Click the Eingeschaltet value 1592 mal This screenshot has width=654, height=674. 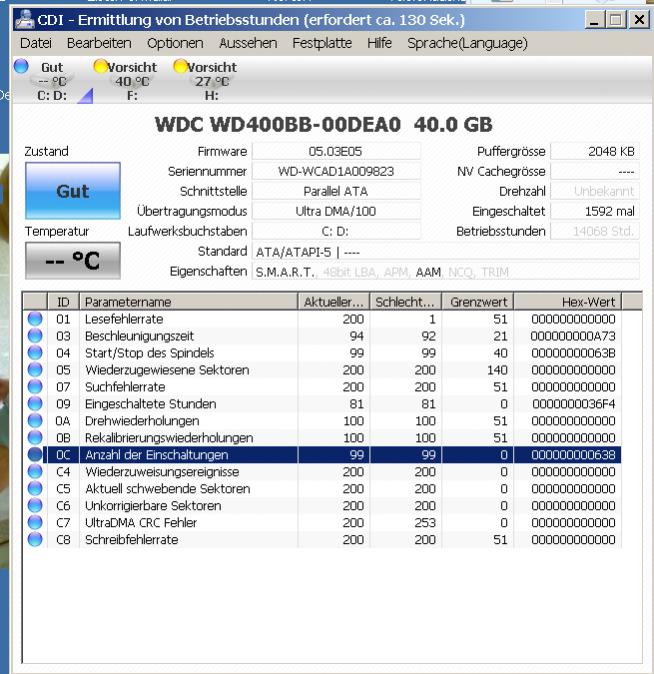click(x=595, y=211)
